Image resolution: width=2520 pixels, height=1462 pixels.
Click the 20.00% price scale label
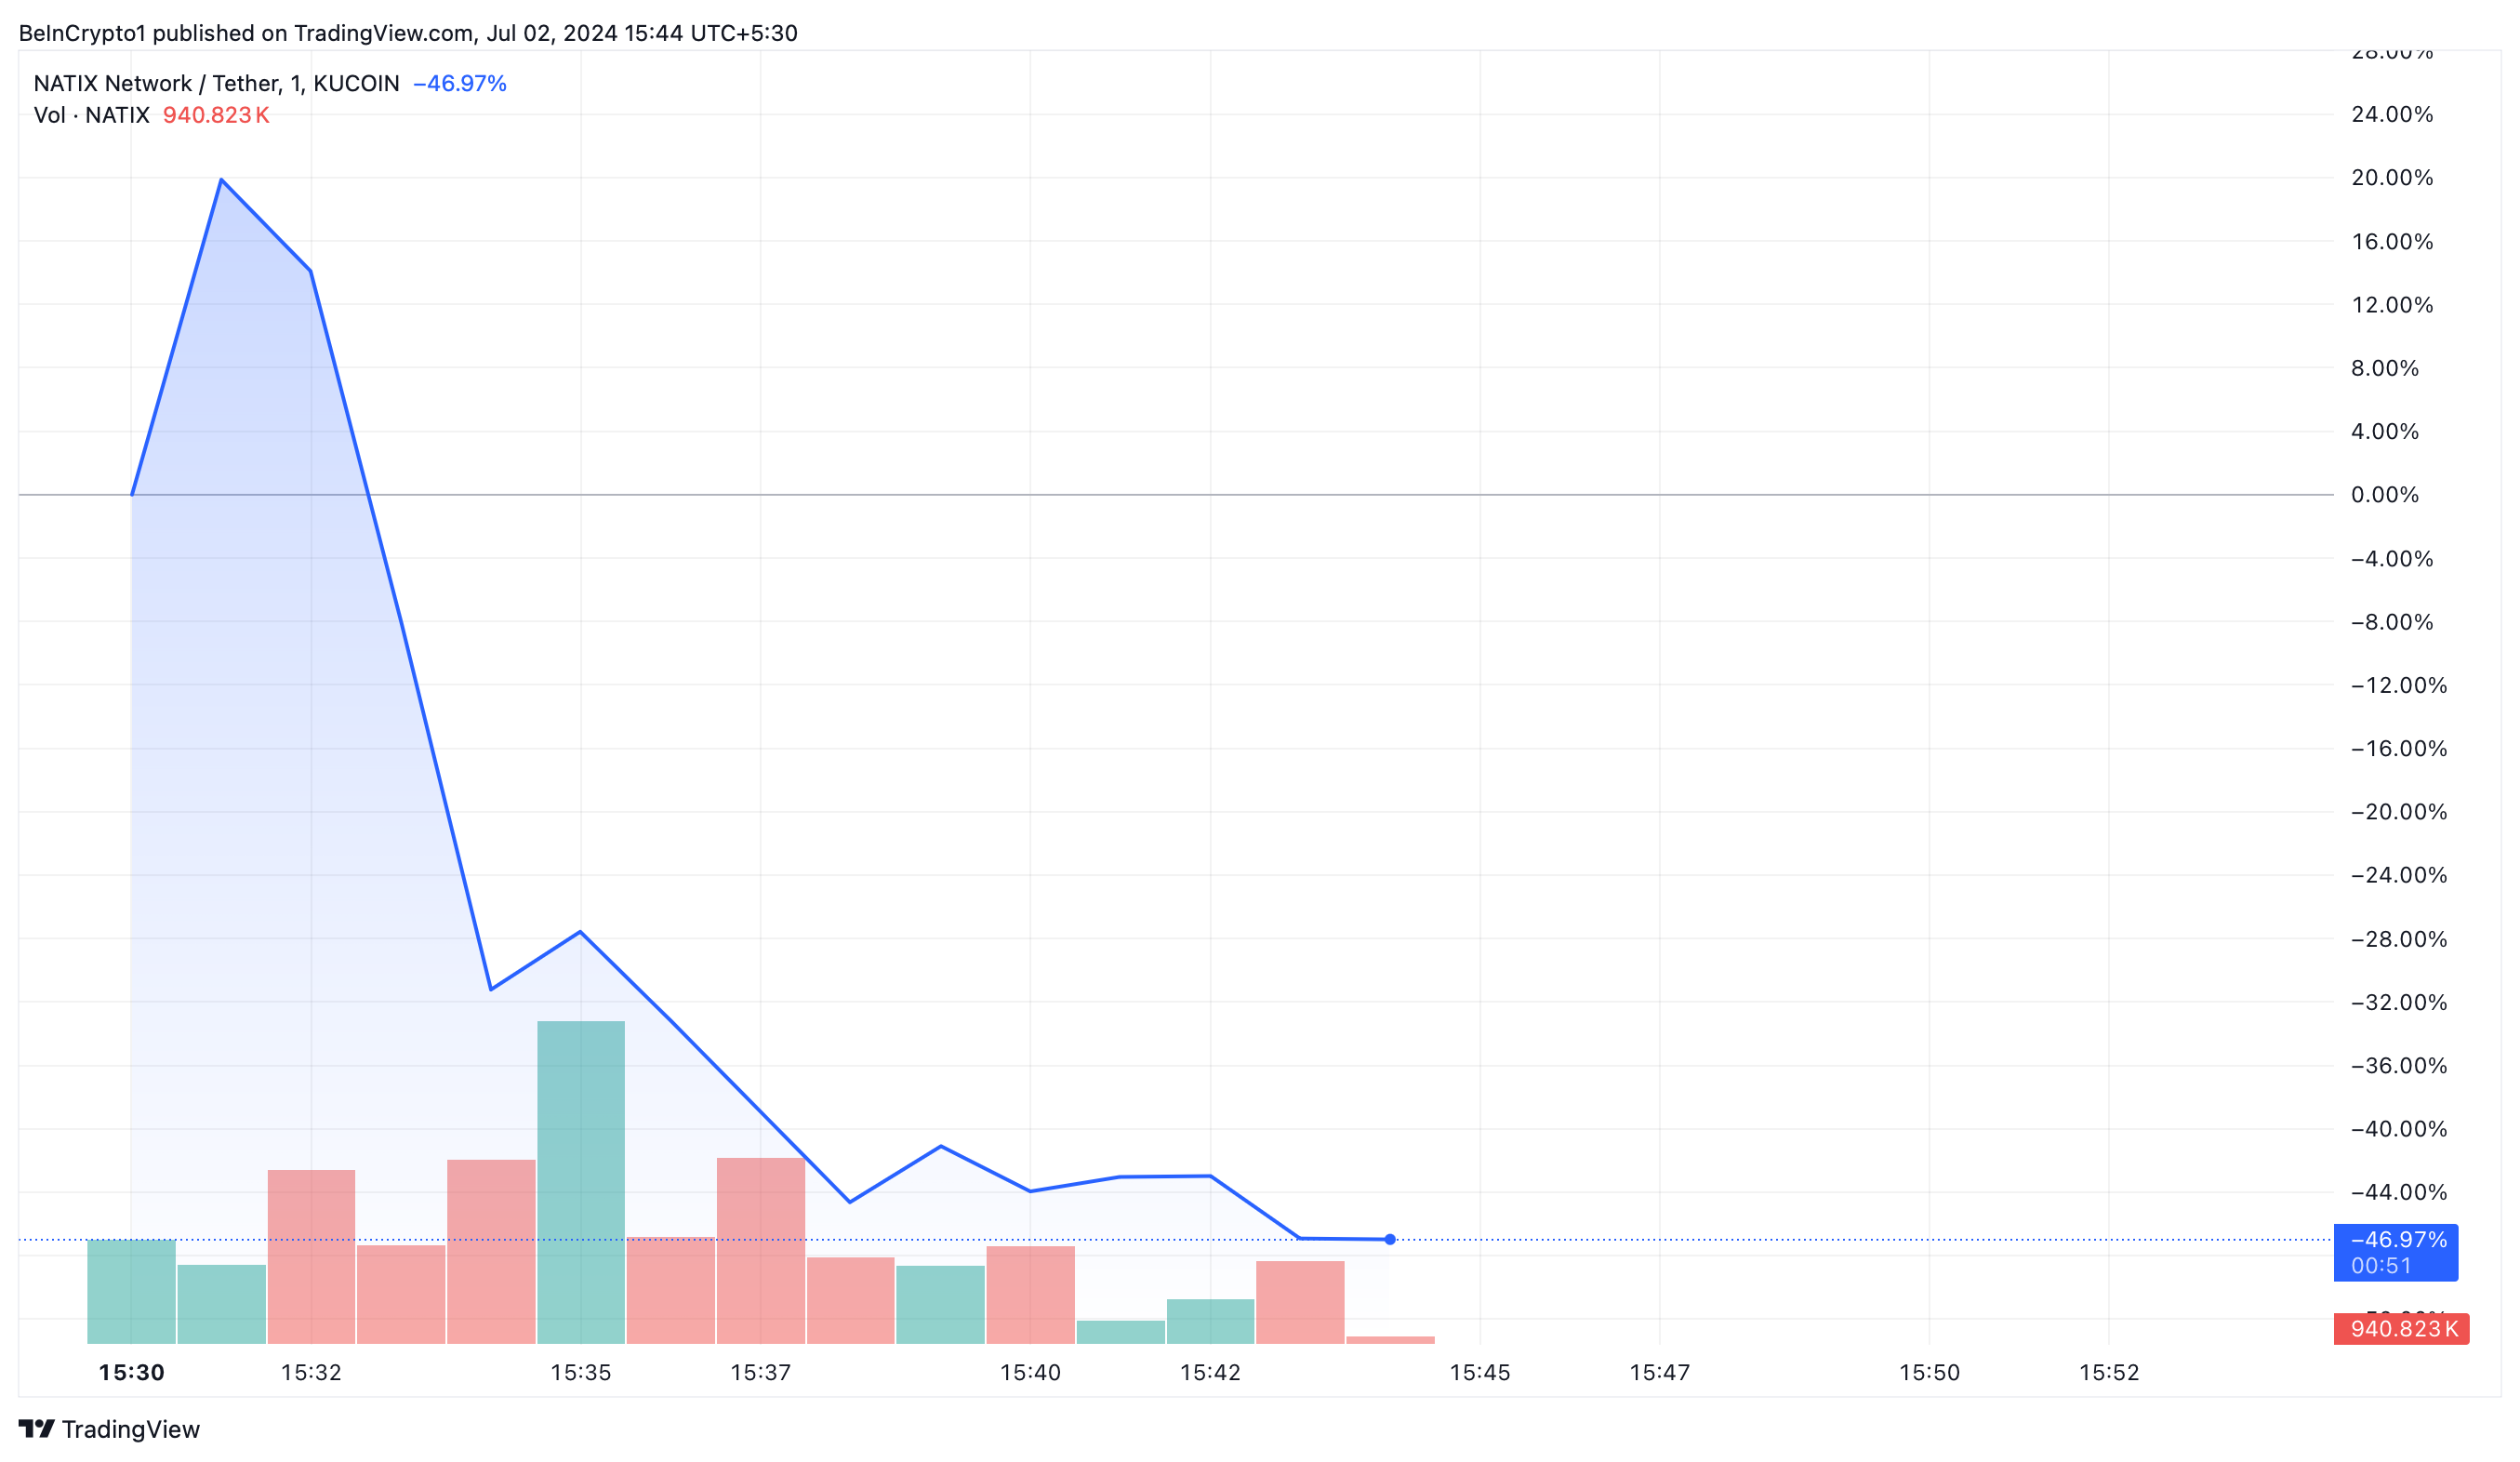pyautogui.click(x=2392, y=178)
